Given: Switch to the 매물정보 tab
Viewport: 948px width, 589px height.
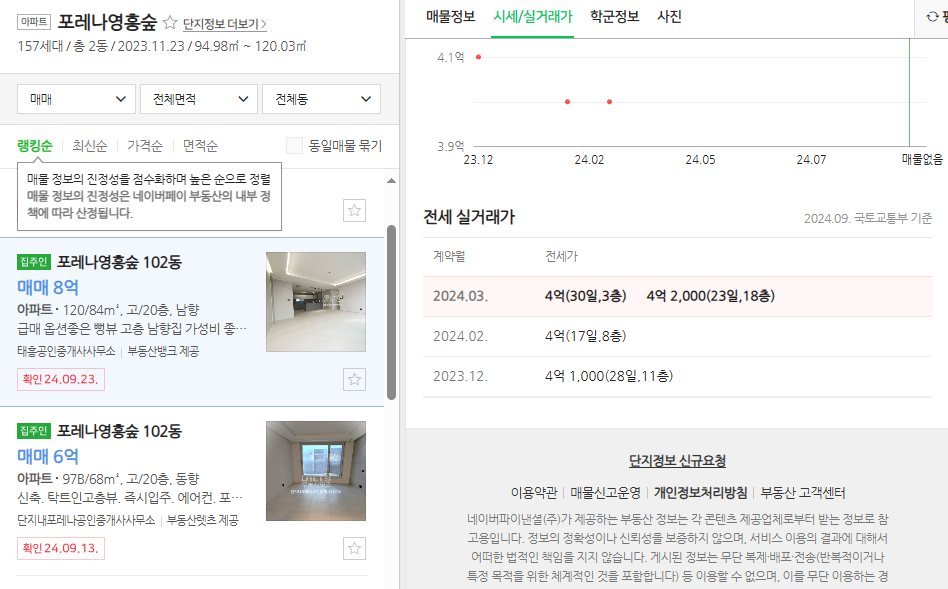Looking at the screenshot, I should 450,17.
